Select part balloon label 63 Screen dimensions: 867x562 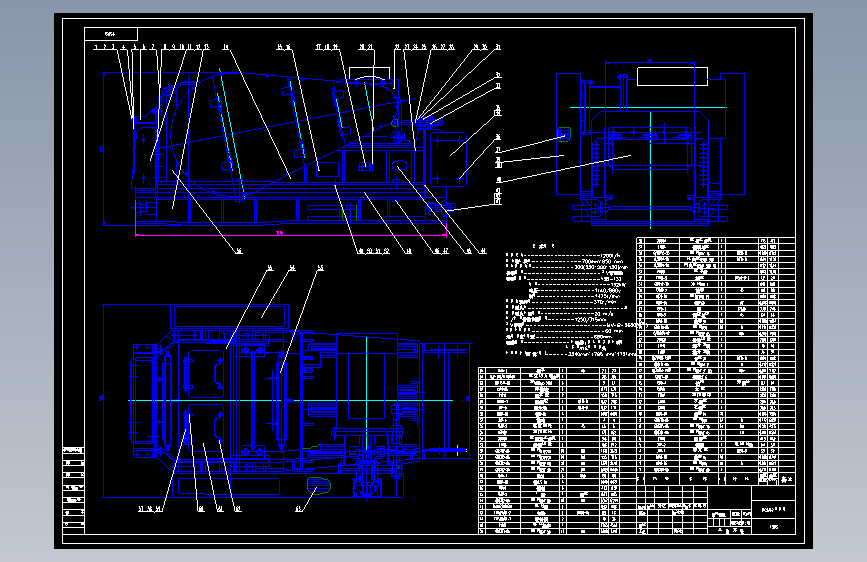coord(299,509)
